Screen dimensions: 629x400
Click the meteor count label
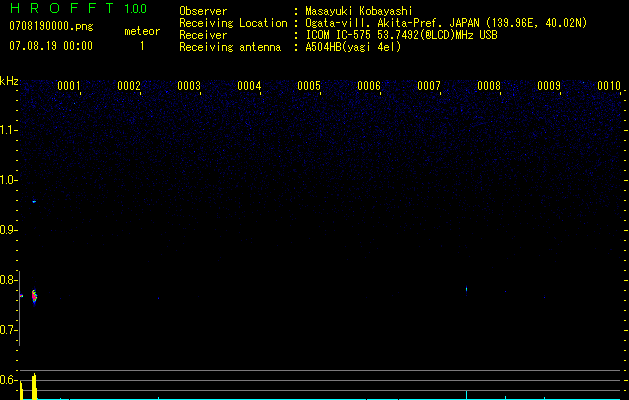pyautogui.click(x=142, y=31)
